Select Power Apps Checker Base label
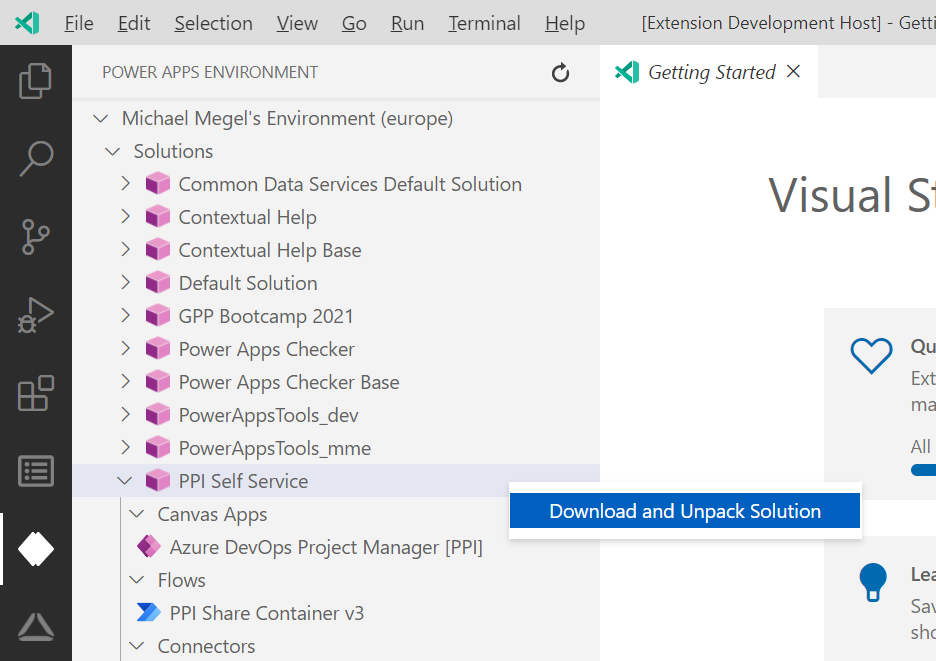Image resolution: width=936 pixels, height=661 pixels. (x=289, y=382)
